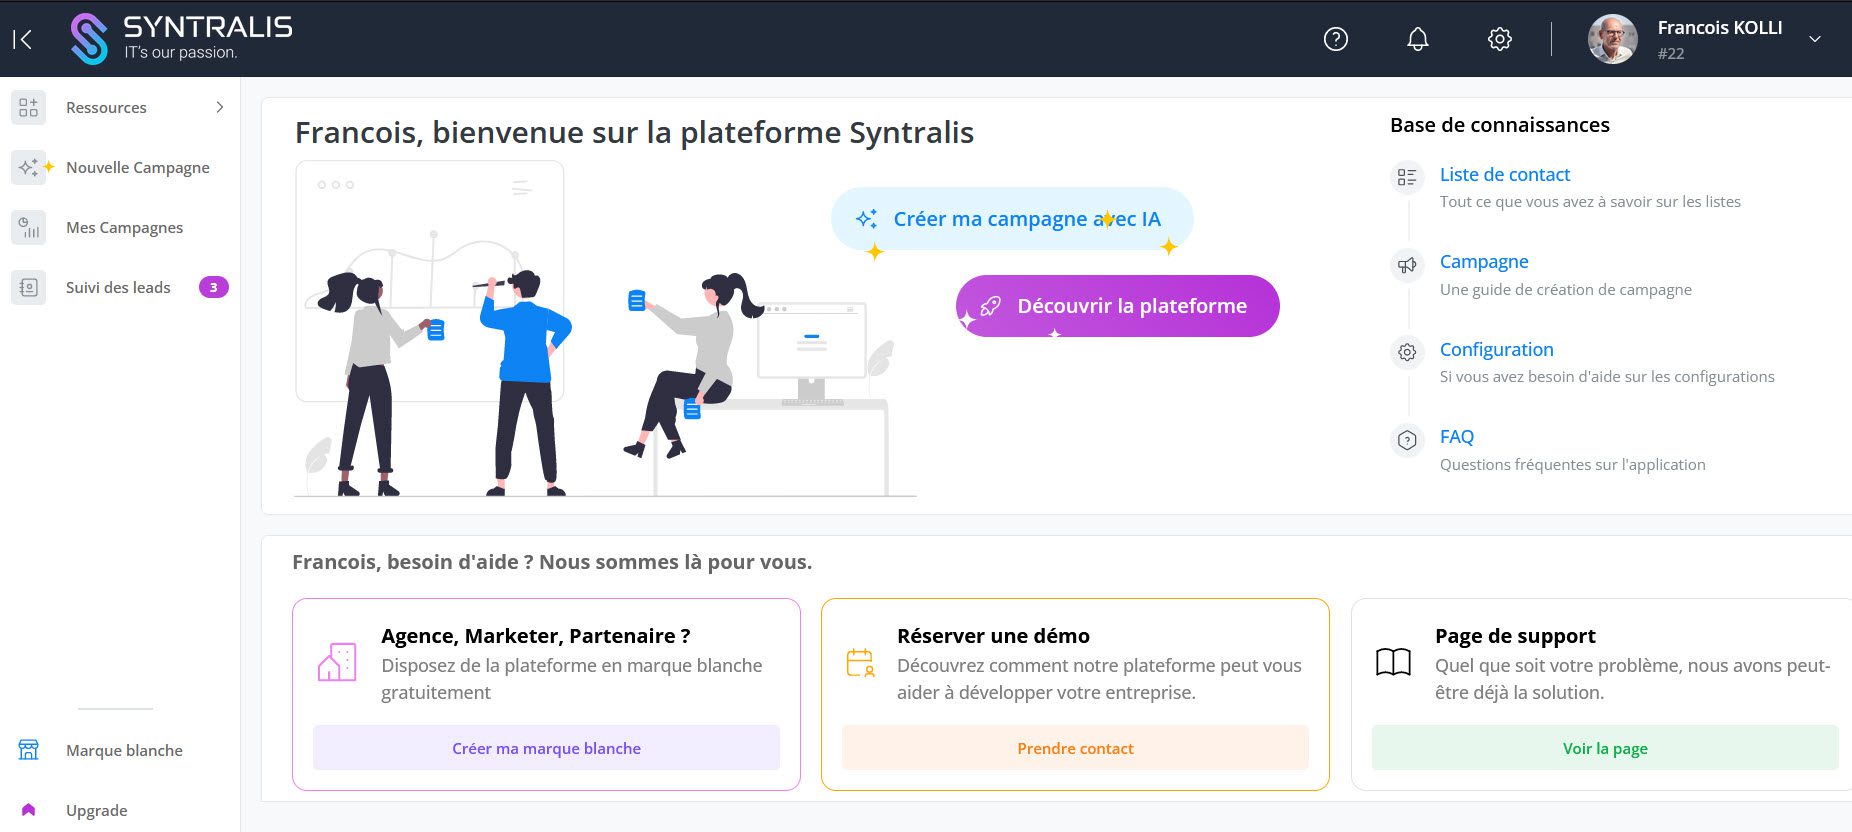Click the Nouvelle Campagne sparkle icon
Viewport: 1852px width, 832px height.
point(30,167)
